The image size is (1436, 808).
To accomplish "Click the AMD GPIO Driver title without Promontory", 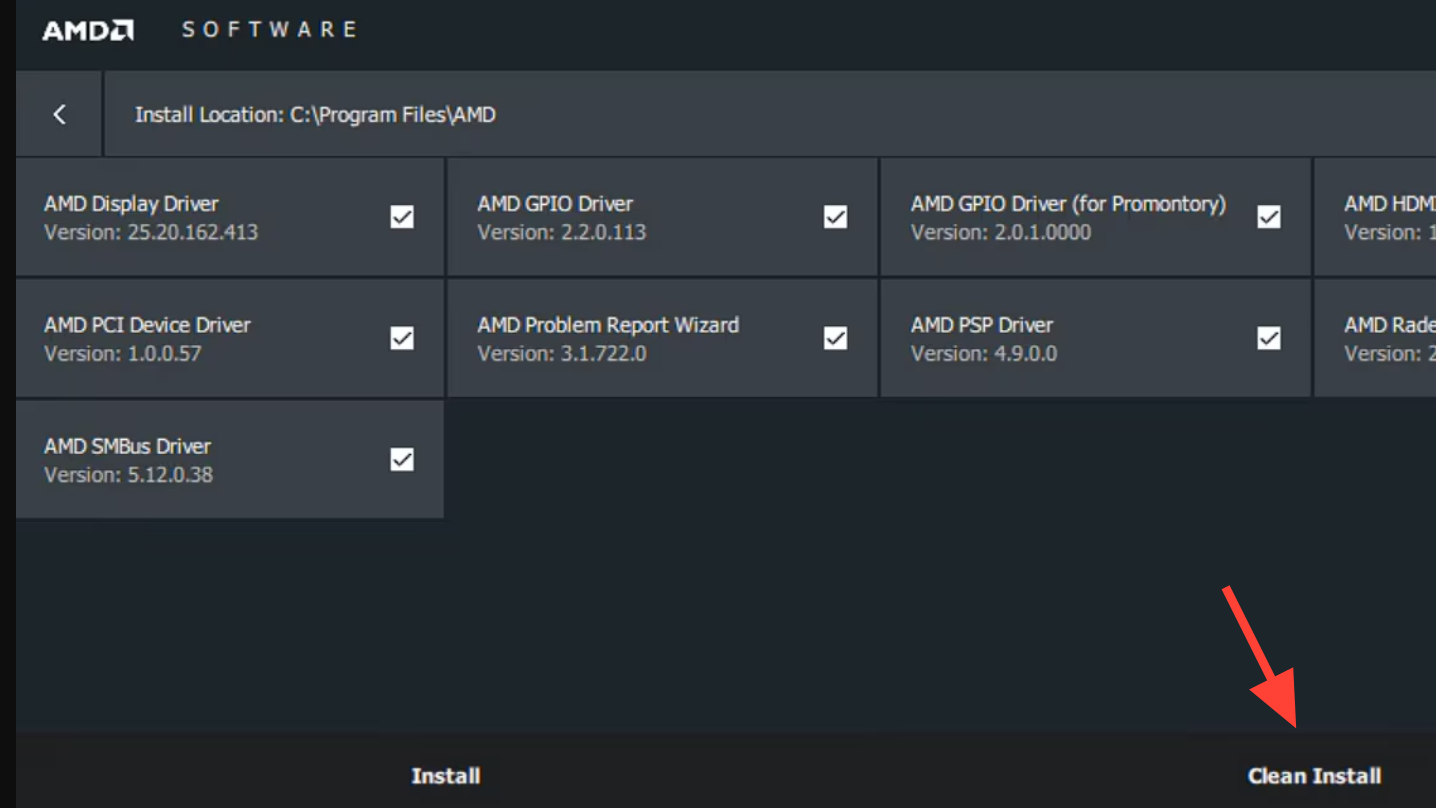I will pos(555,204).
